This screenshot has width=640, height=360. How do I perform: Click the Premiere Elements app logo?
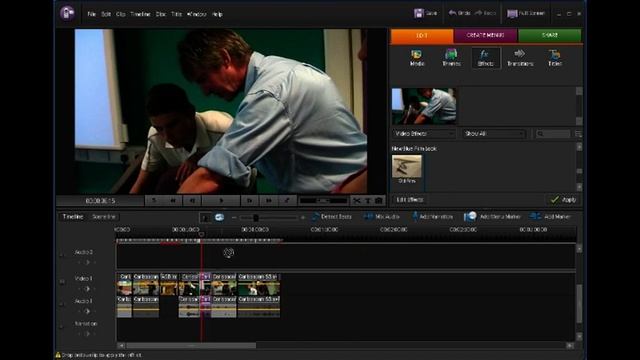67,13
